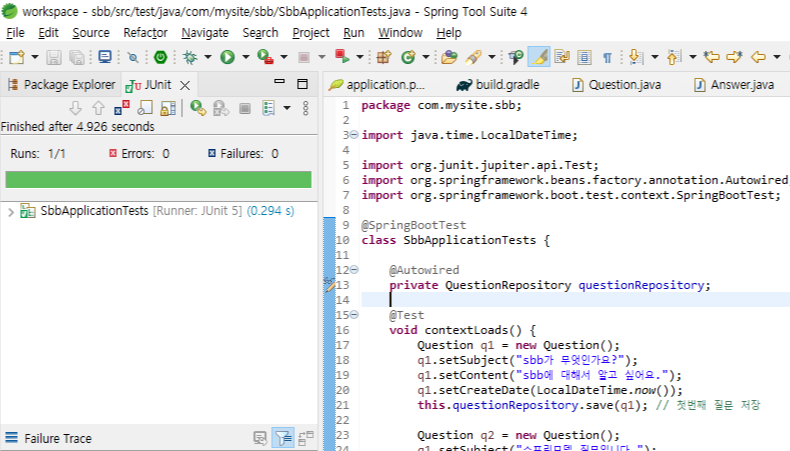Toggle JUnit Scroll Lock button
790x451 pixels.
168,108
